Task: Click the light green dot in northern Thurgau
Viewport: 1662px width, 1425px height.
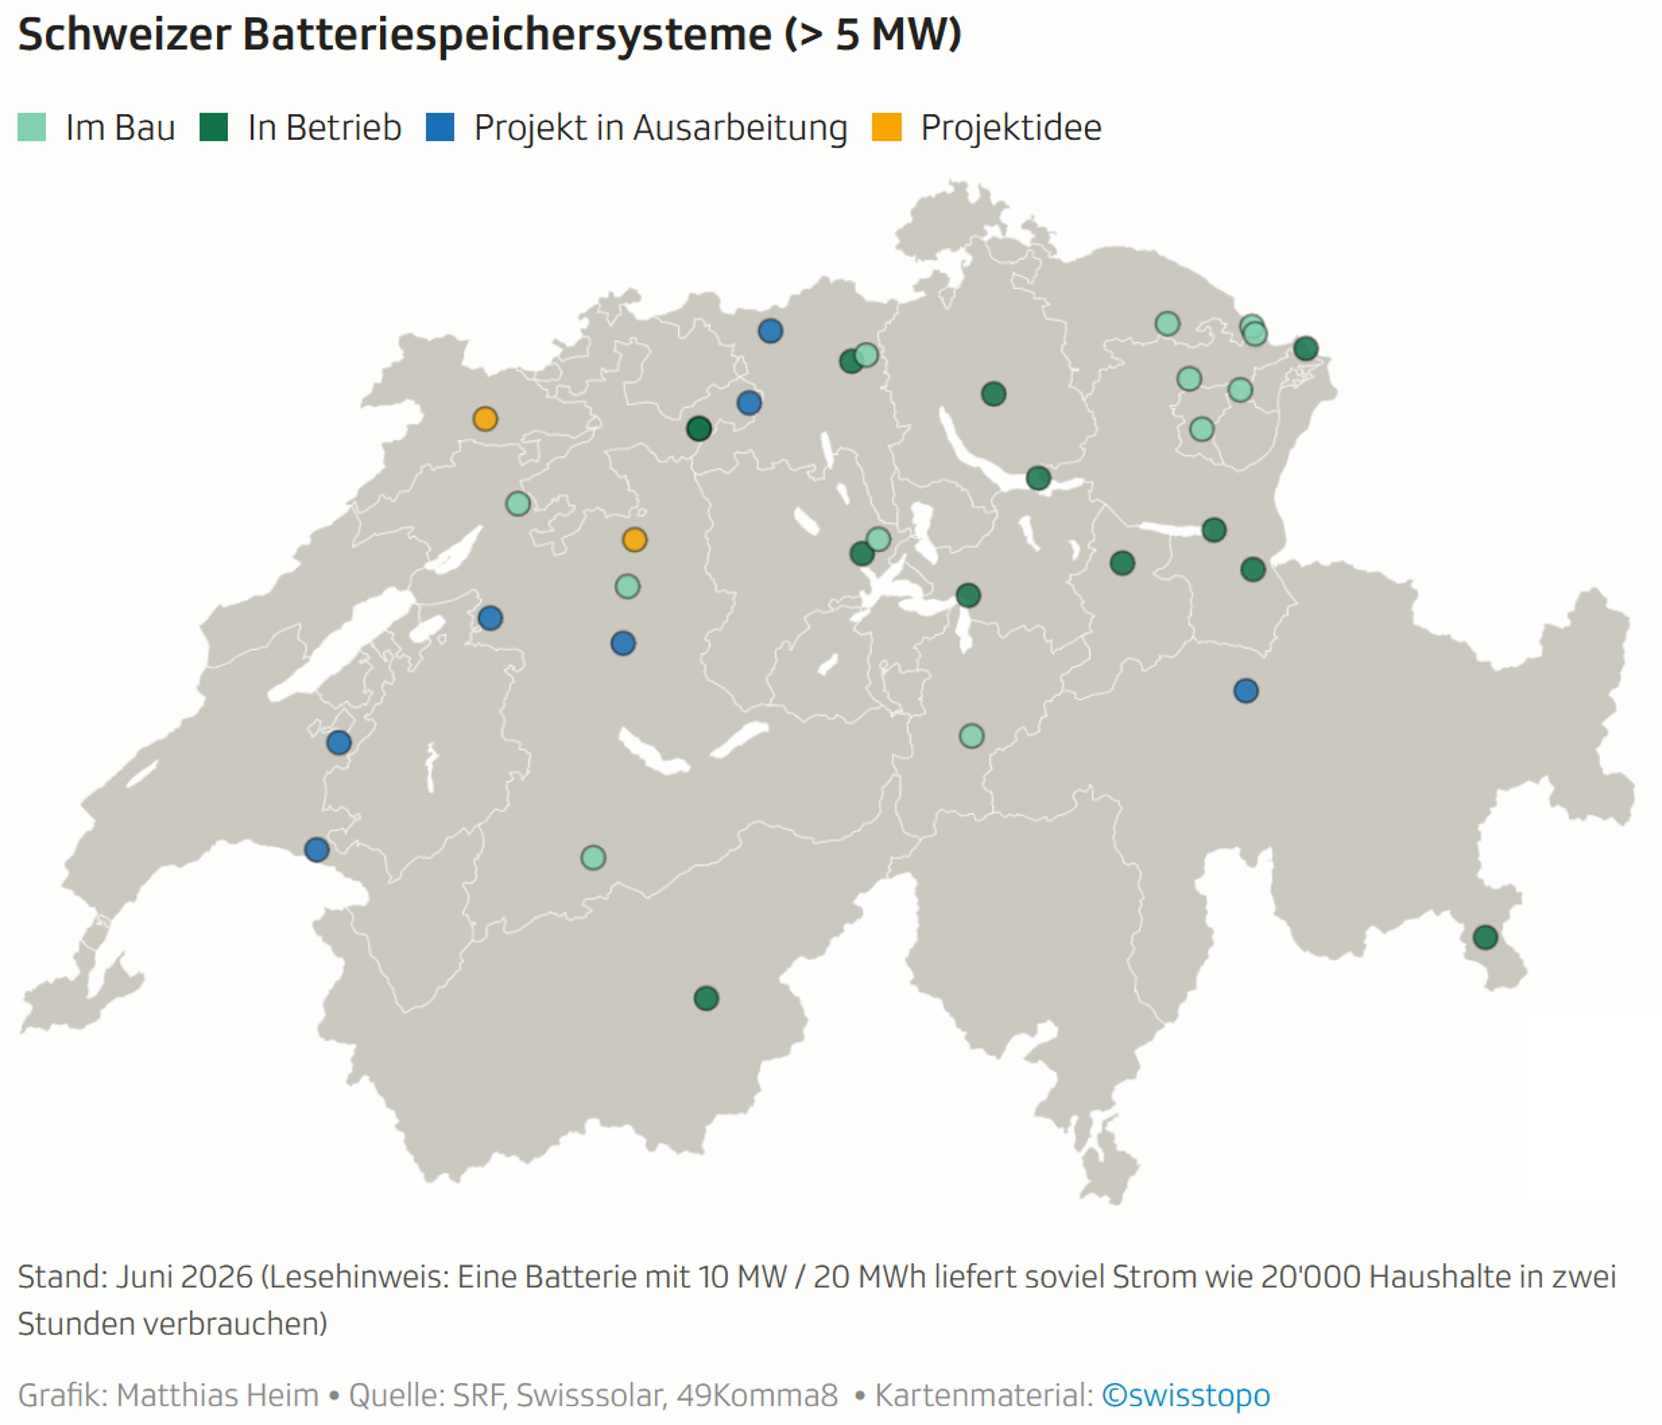Action: coord(1167,323)
